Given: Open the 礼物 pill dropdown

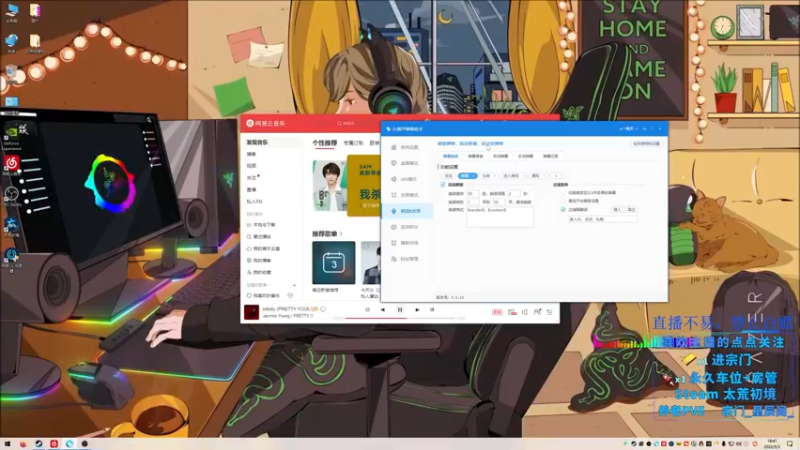Looking at the screenshot, I should click(x=489, y=176).
